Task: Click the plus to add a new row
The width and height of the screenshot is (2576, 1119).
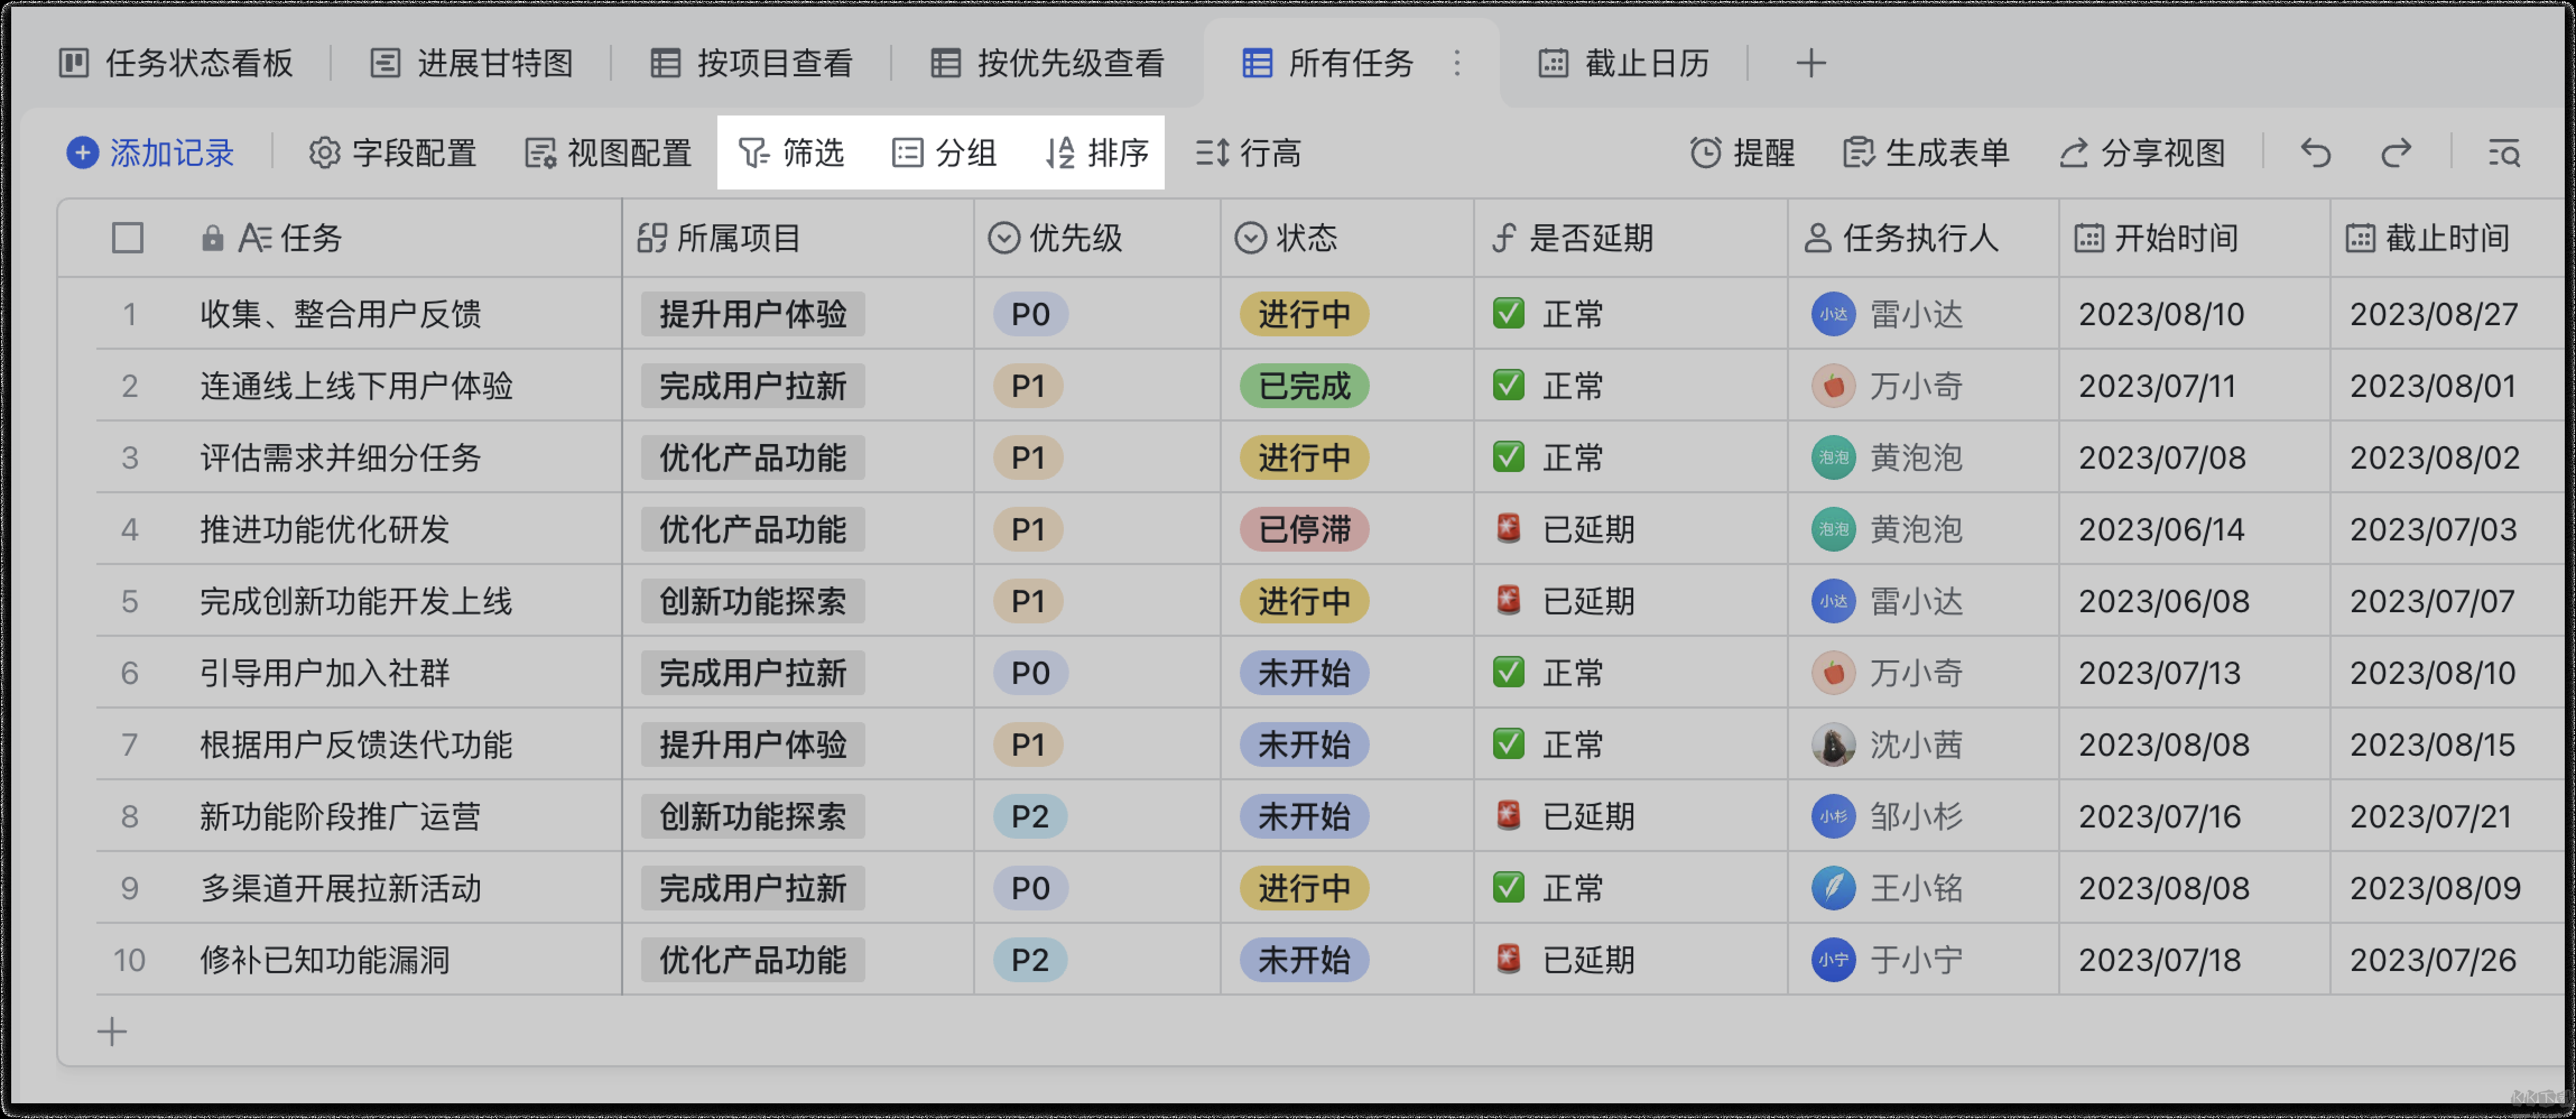Action: pyautogui.click(x=112, y=1032)
